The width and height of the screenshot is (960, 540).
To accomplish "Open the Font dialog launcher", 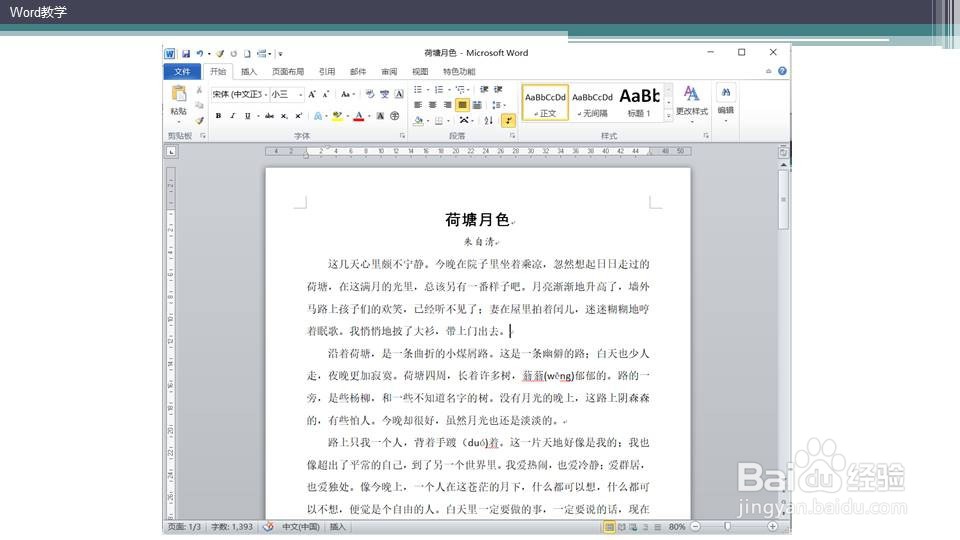I will tap(402, 136).
